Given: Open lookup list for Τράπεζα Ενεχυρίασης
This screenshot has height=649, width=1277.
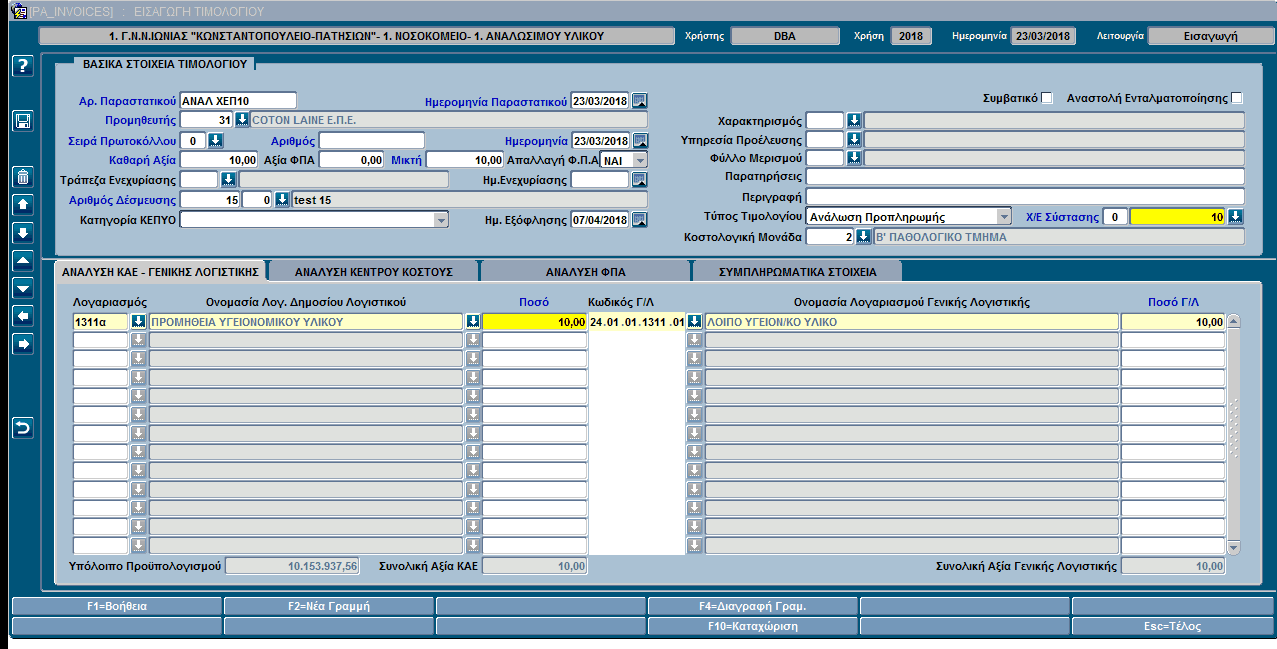Looking at the screenshot, I should pos(227,180).
